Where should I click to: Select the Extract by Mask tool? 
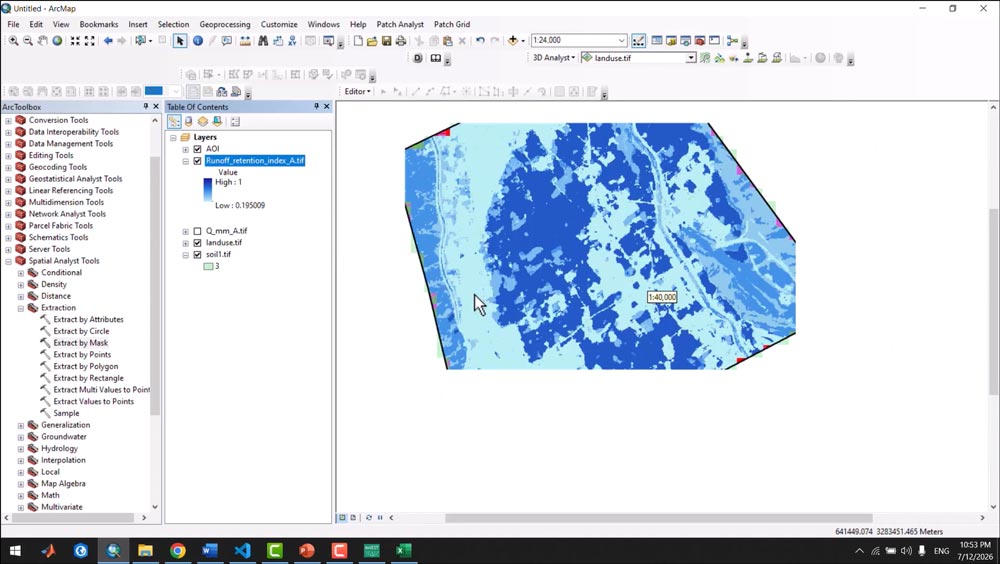tap(80, 343)
